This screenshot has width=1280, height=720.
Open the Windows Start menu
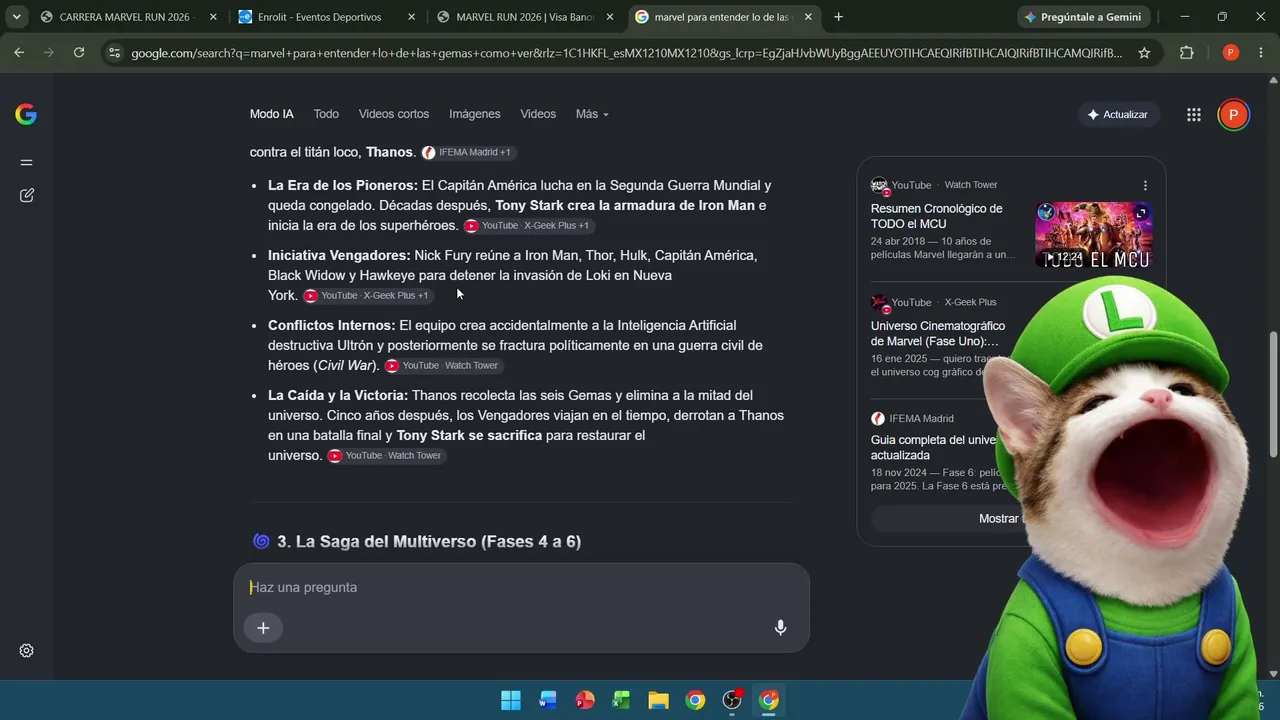click(511, 700)
